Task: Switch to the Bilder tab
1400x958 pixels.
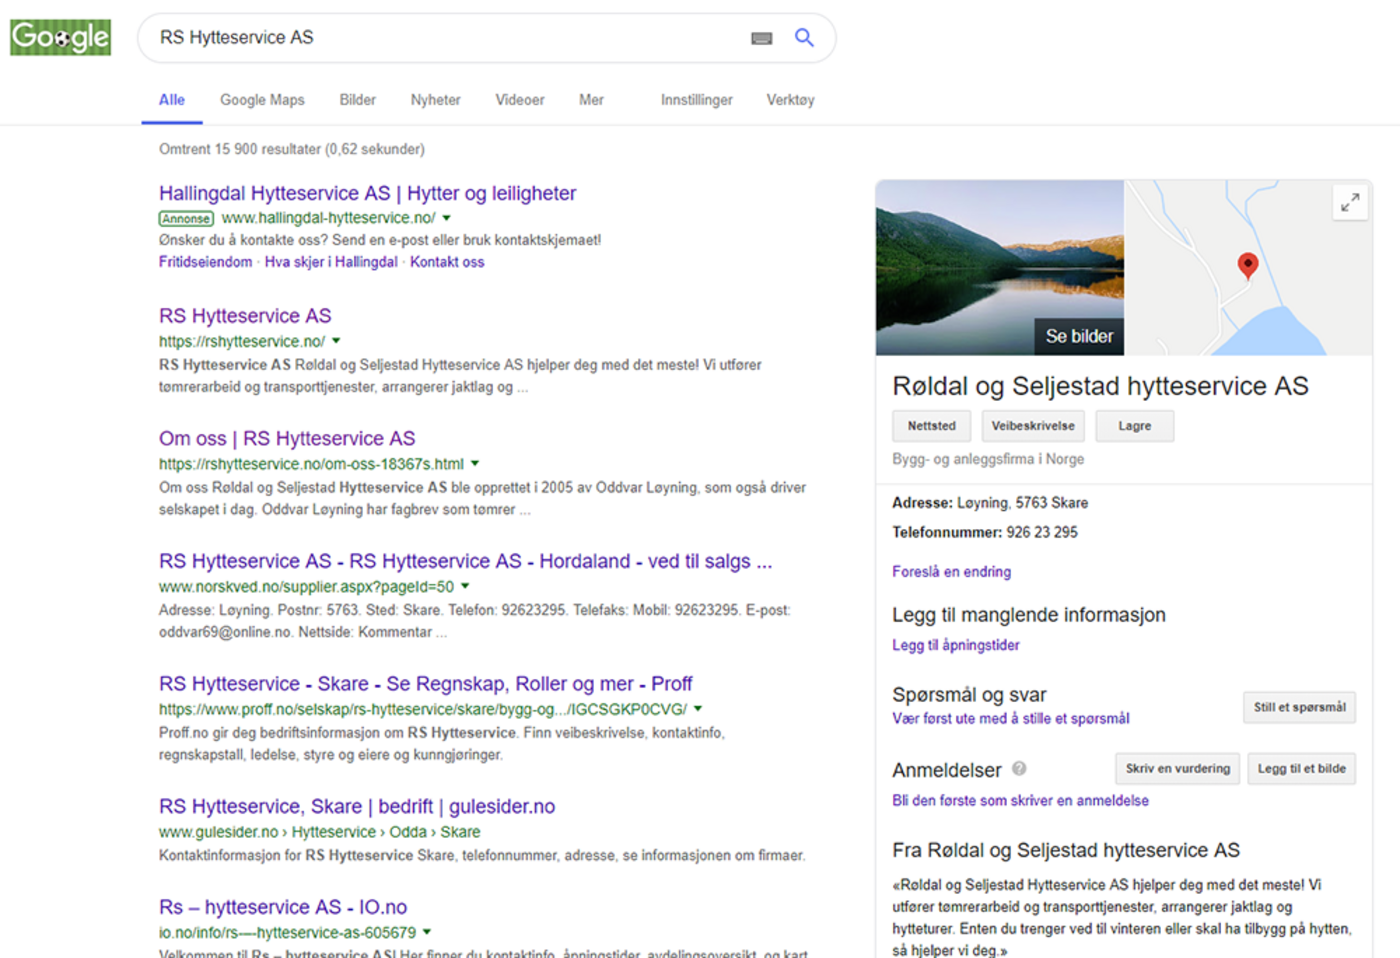Action: [357, 100]
